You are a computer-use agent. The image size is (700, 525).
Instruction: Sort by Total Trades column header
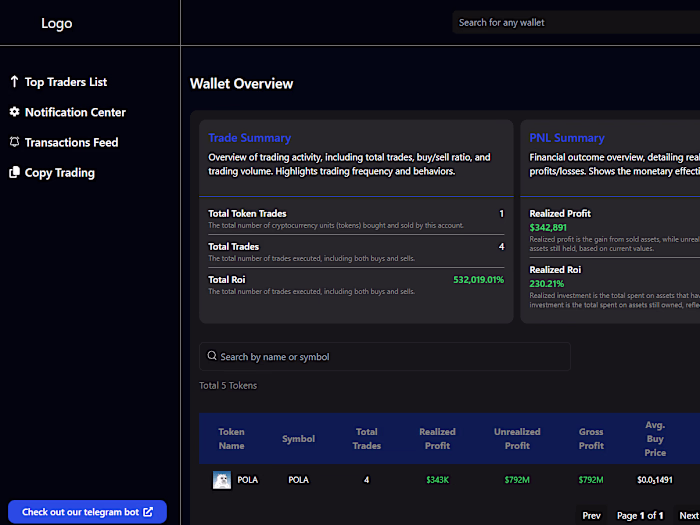367,438
